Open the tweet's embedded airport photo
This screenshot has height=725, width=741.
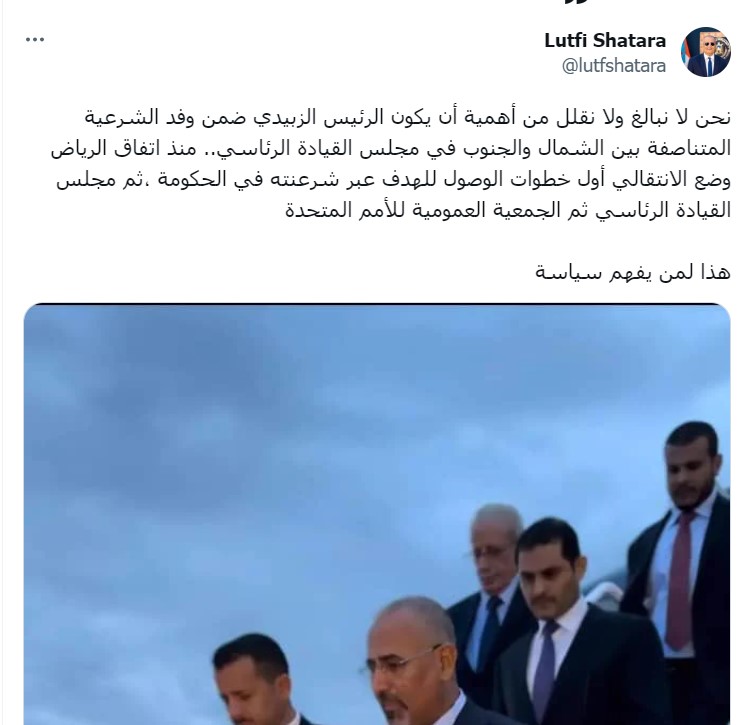(377, 514)
